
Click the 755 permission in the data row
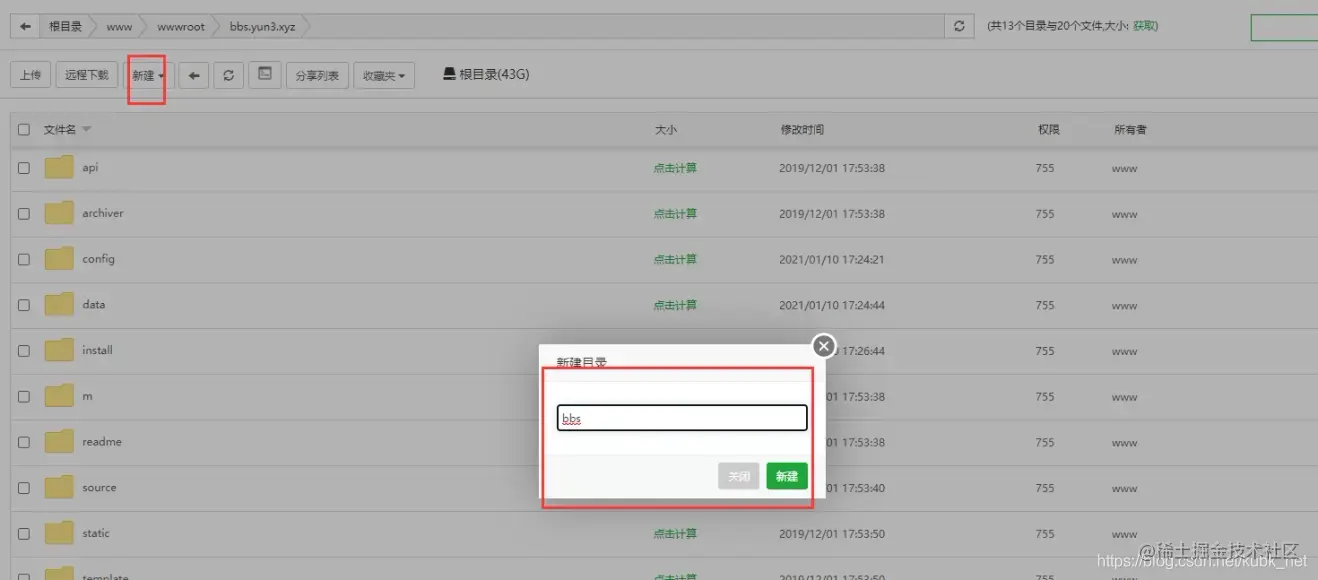(1045, 305)
